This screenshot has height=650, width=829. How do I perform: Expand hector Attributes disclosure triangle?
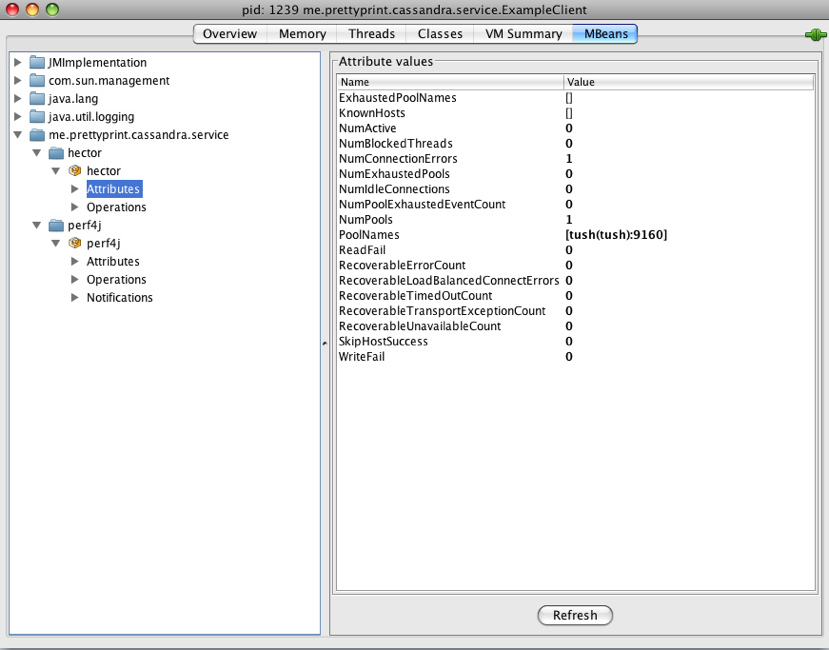(75, 189)
